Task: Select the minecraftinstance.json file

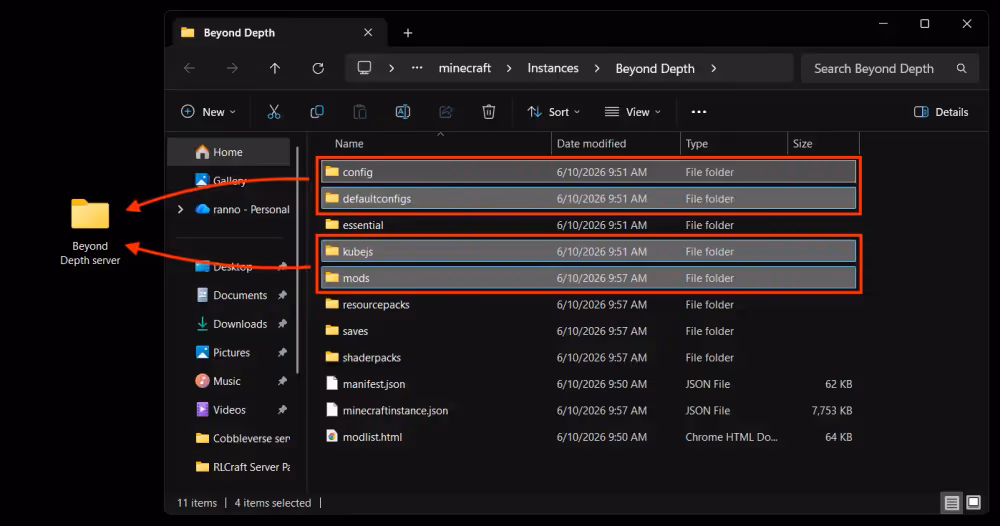Action: 588,411
